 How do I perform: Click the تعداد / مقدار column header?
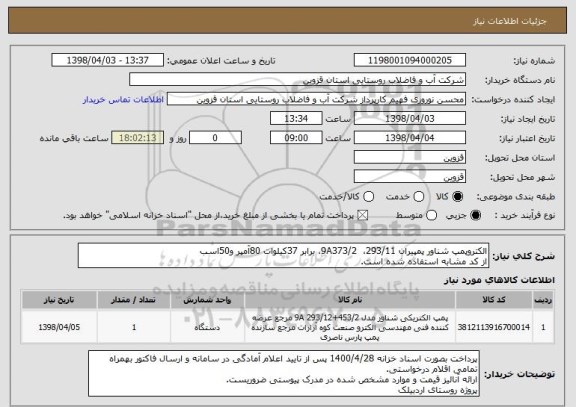[134, 300]
